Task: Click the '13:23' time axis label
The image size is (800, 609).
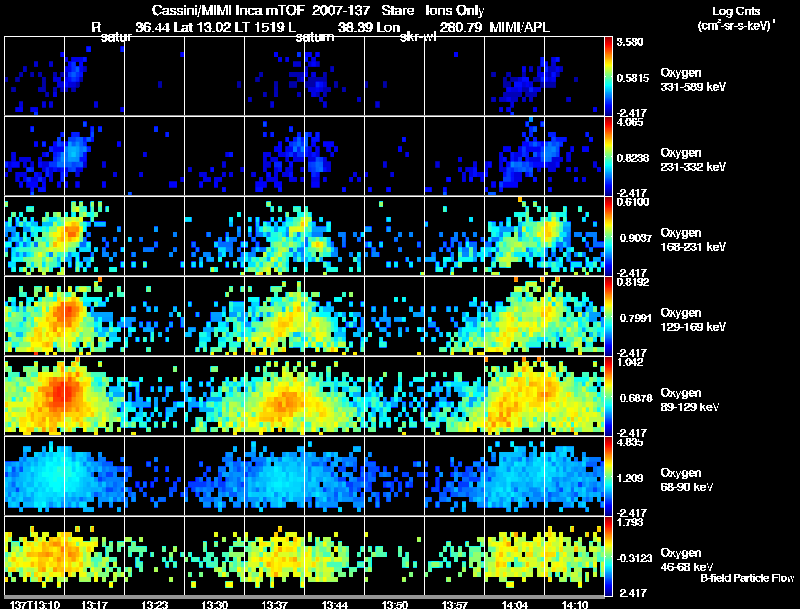Action: pos(155,605)
